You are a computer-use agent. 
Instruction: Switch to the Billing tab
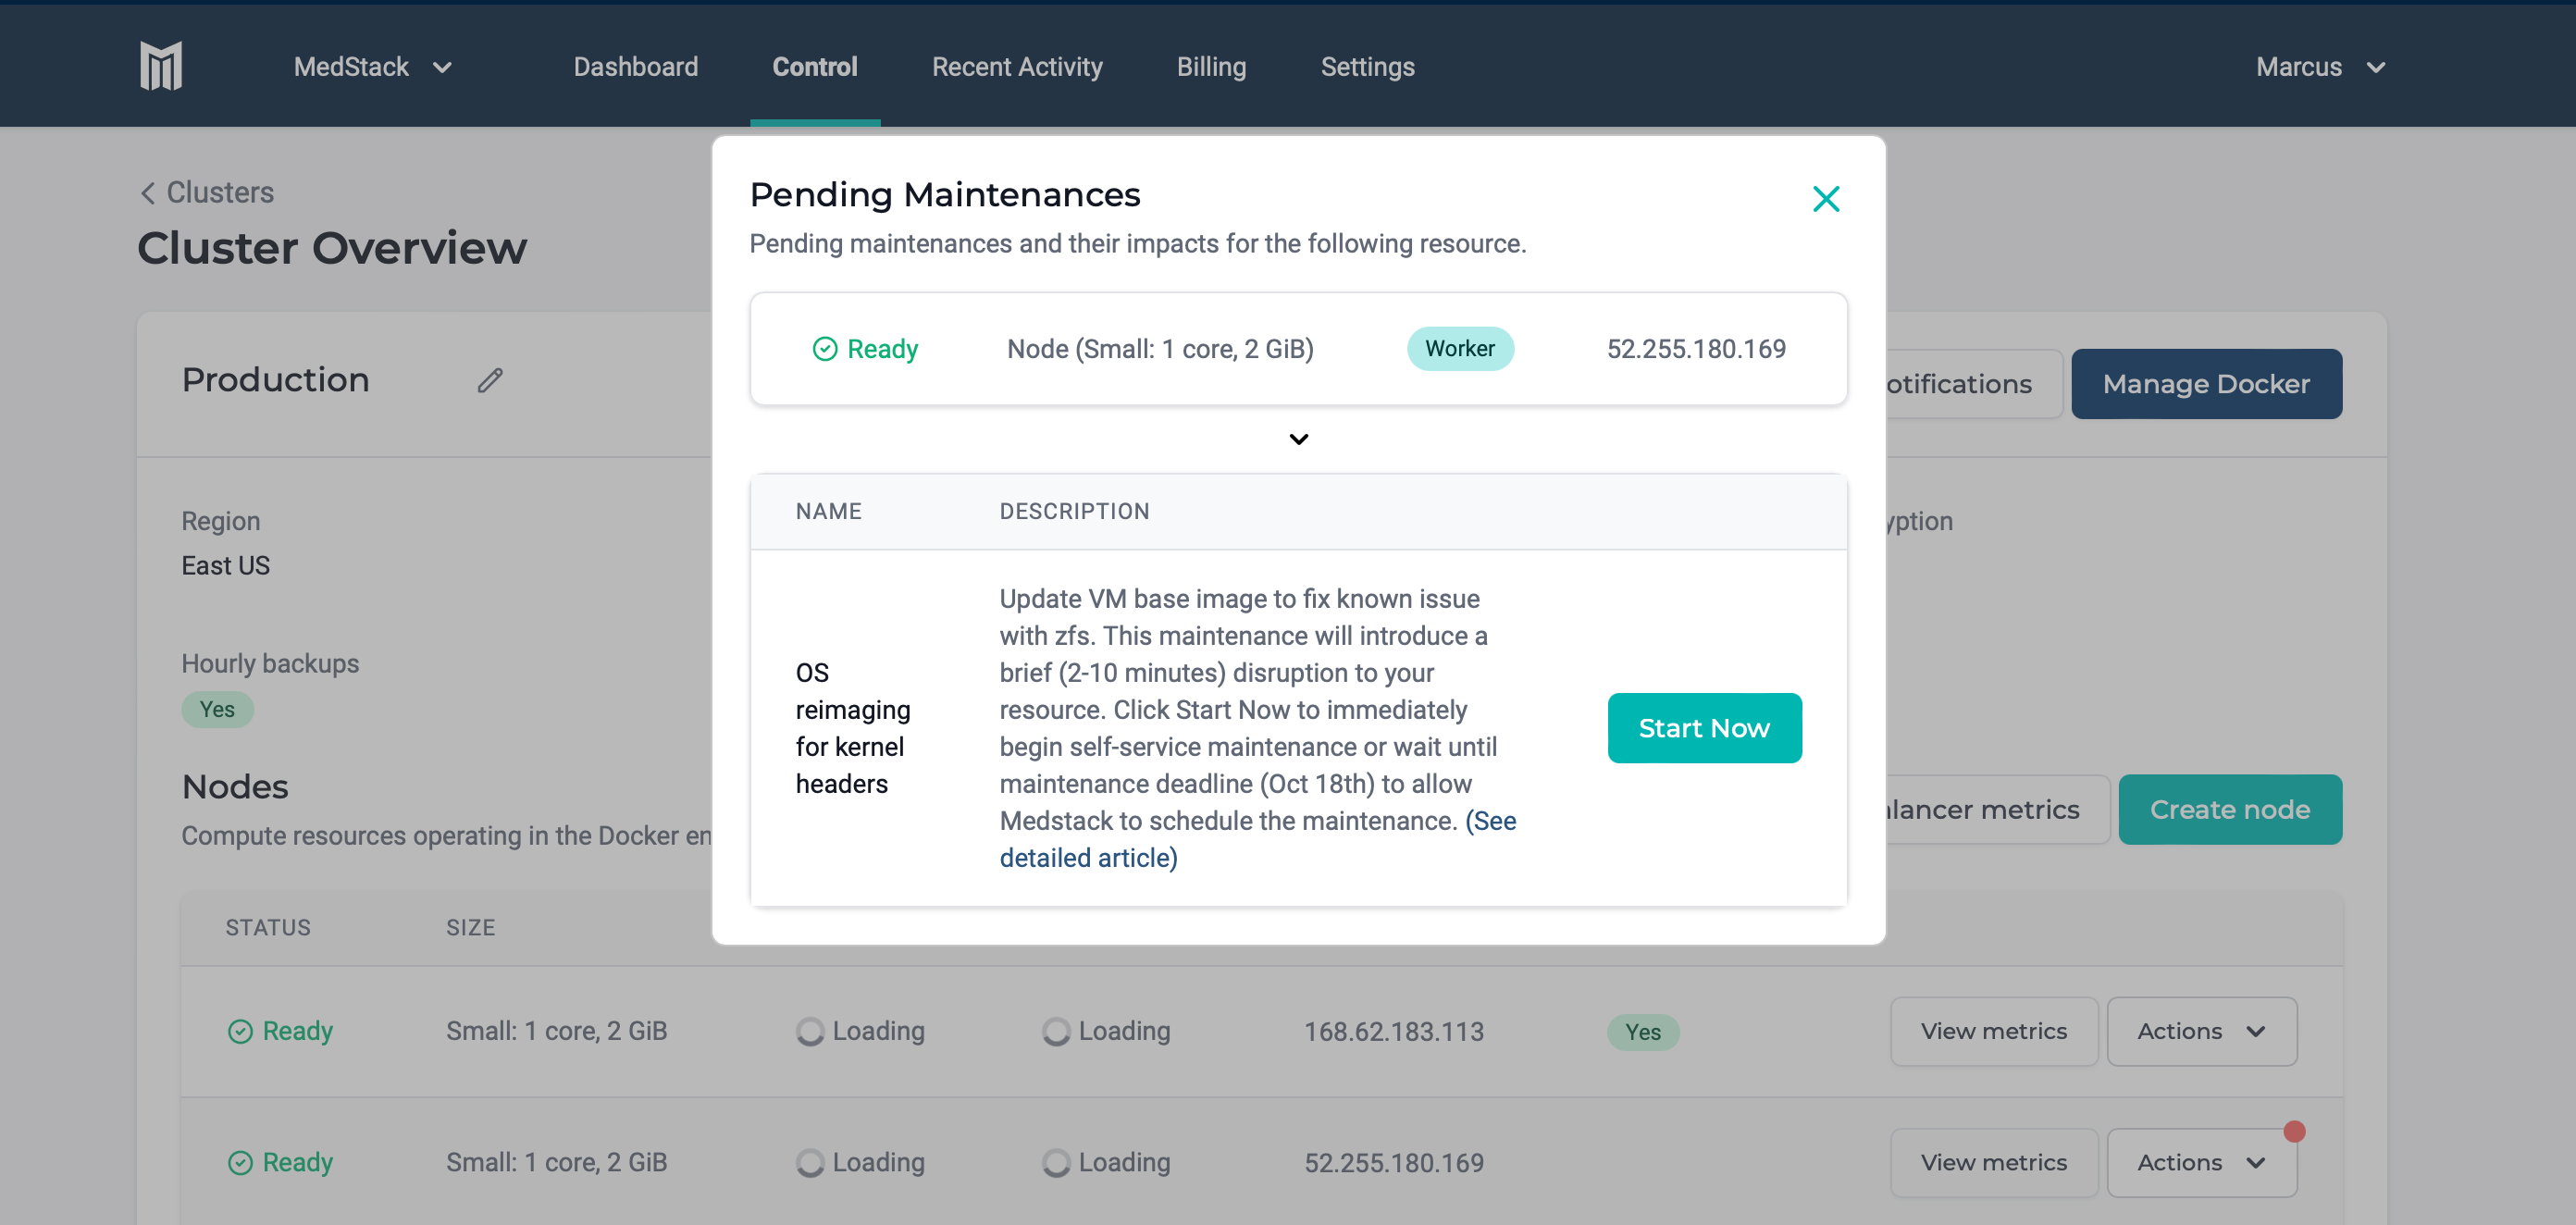coord(1210,67)
